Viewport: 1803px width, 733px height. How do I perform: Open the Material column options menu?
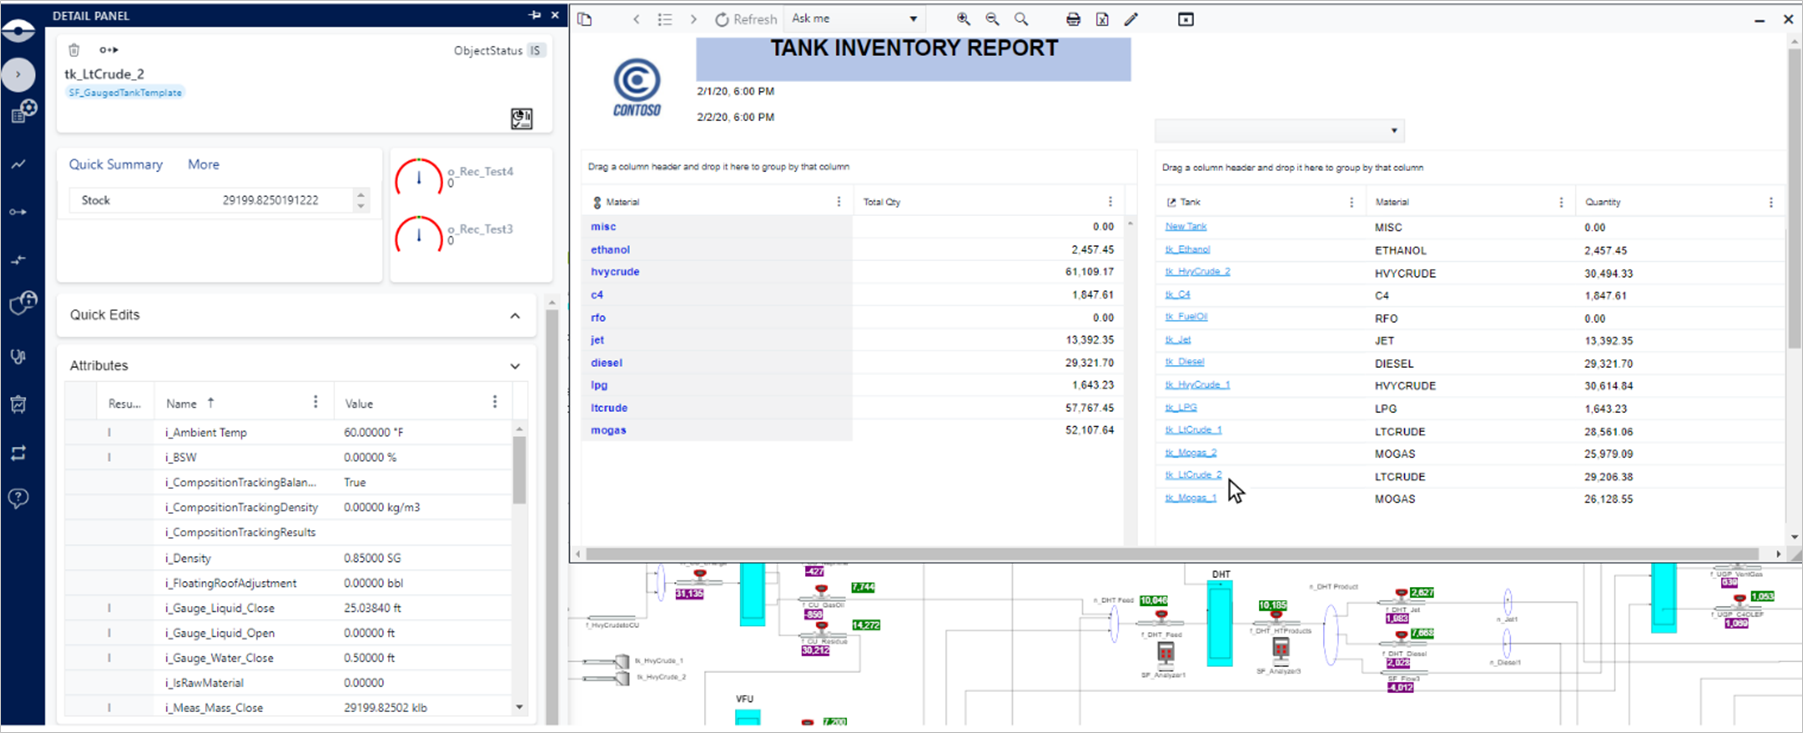(838, 202)
